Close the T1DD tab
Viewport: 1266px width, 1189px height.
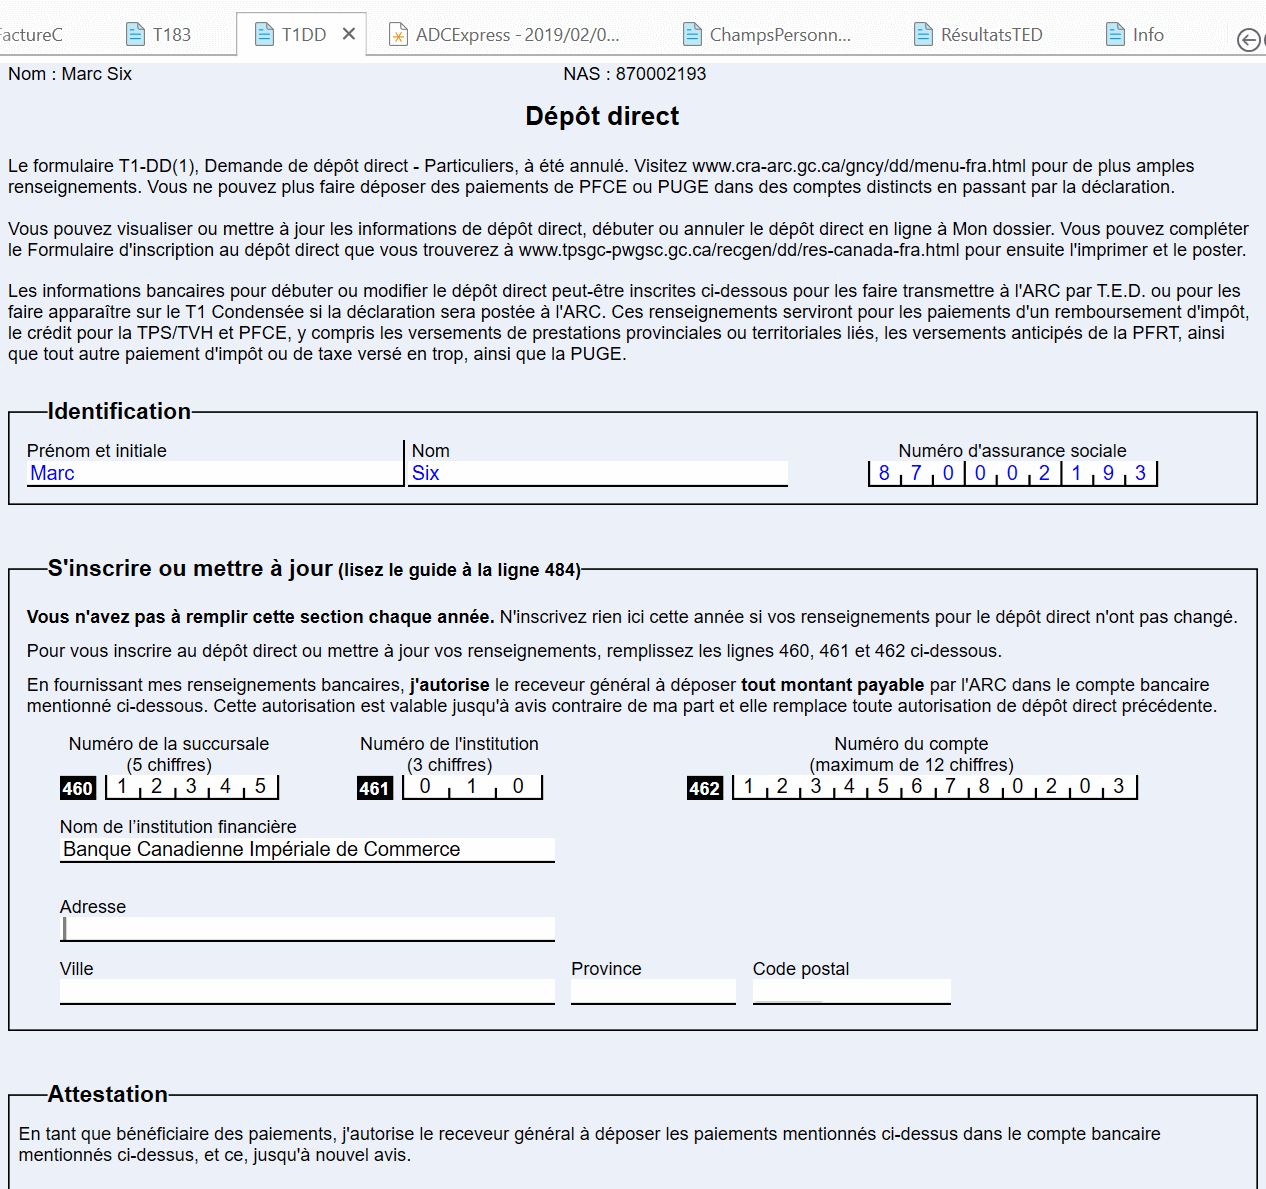(x=349, y=34)
